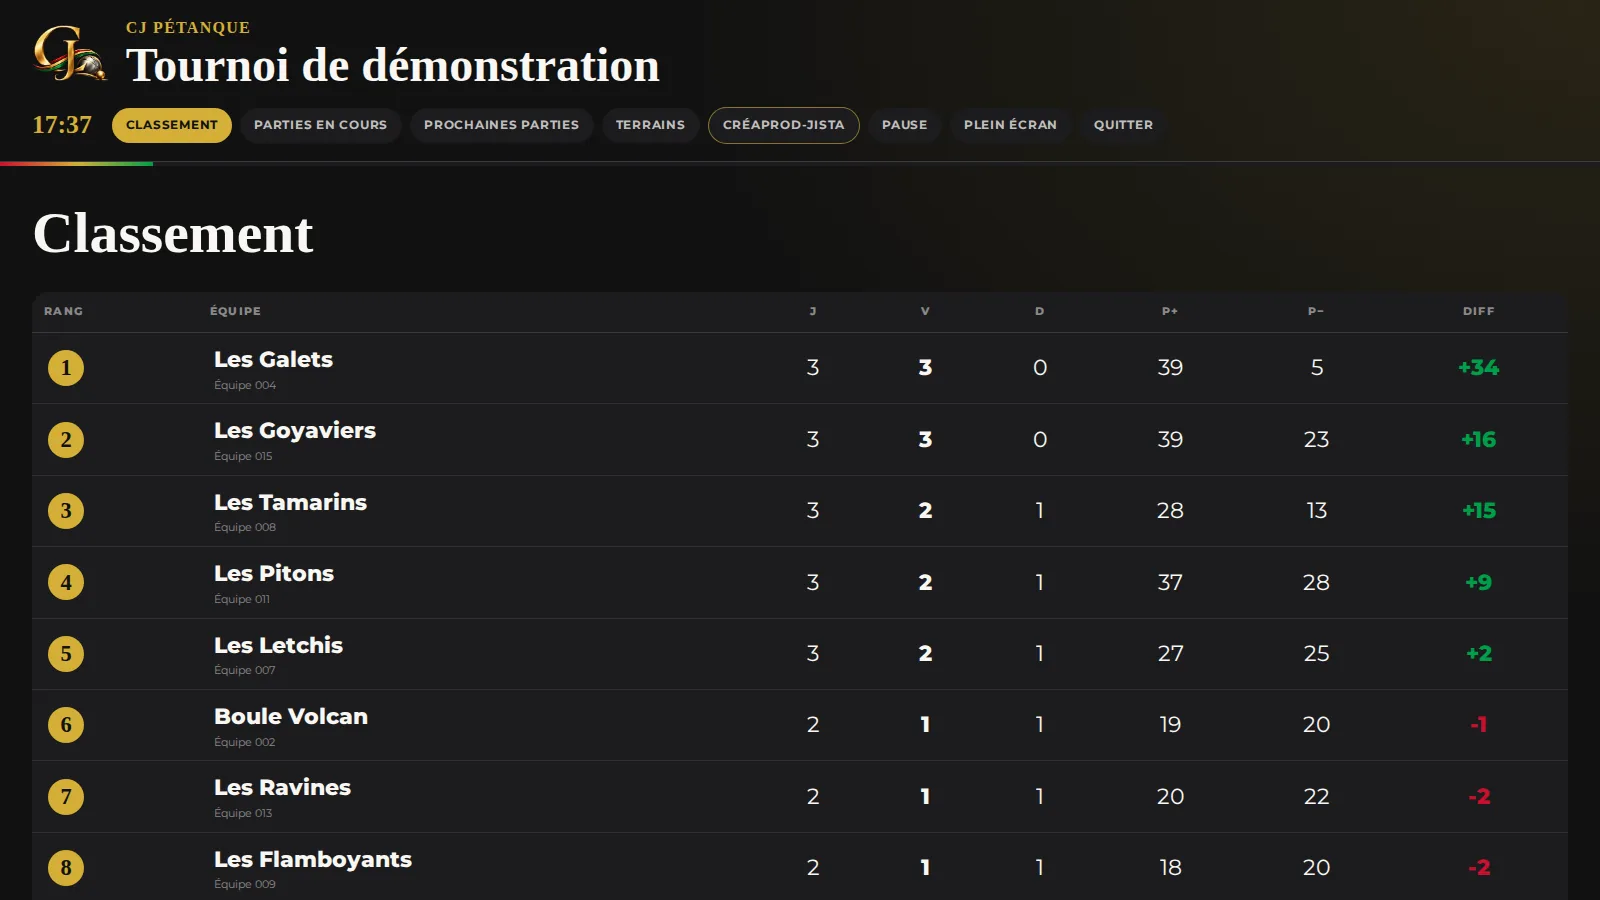This screenshot has width=1600, height=900.
Task: Select team name Les Flamboyants
Action: click(x=313, y=859)
